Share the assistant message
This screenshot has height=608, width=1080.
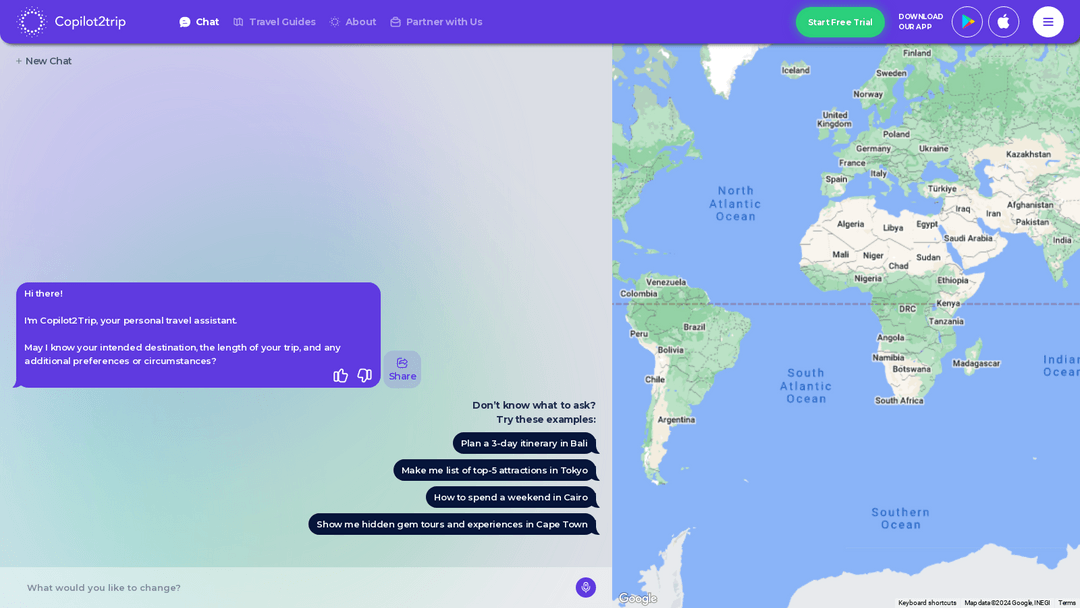click(402, 369)
